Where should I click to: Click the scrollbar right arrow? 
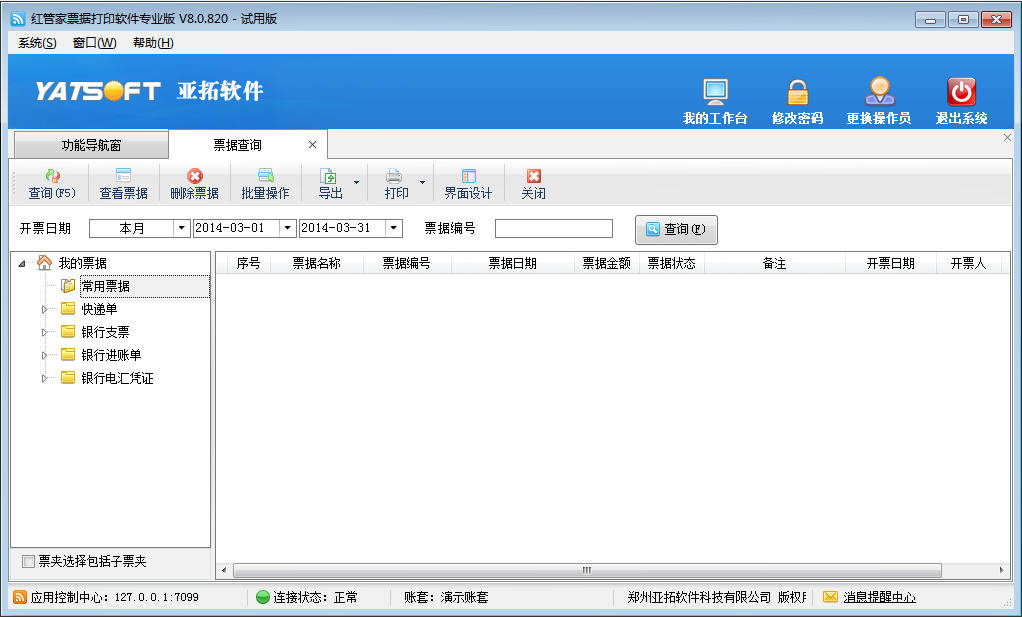pyautogui.click(x=1002, y=570)
